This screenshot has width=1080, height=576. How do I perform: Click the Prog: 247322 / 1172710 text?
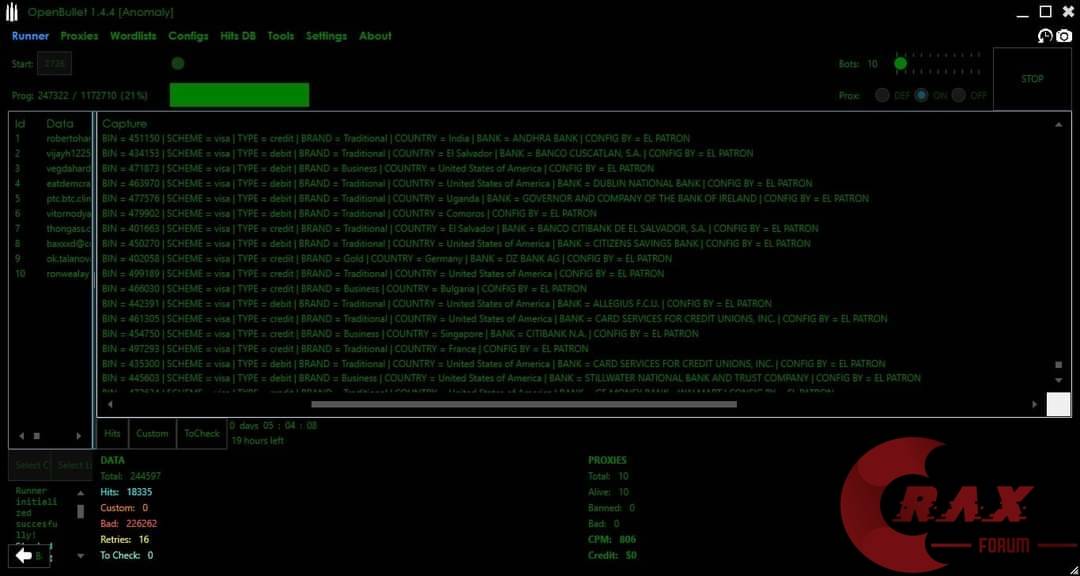(80, 96)
